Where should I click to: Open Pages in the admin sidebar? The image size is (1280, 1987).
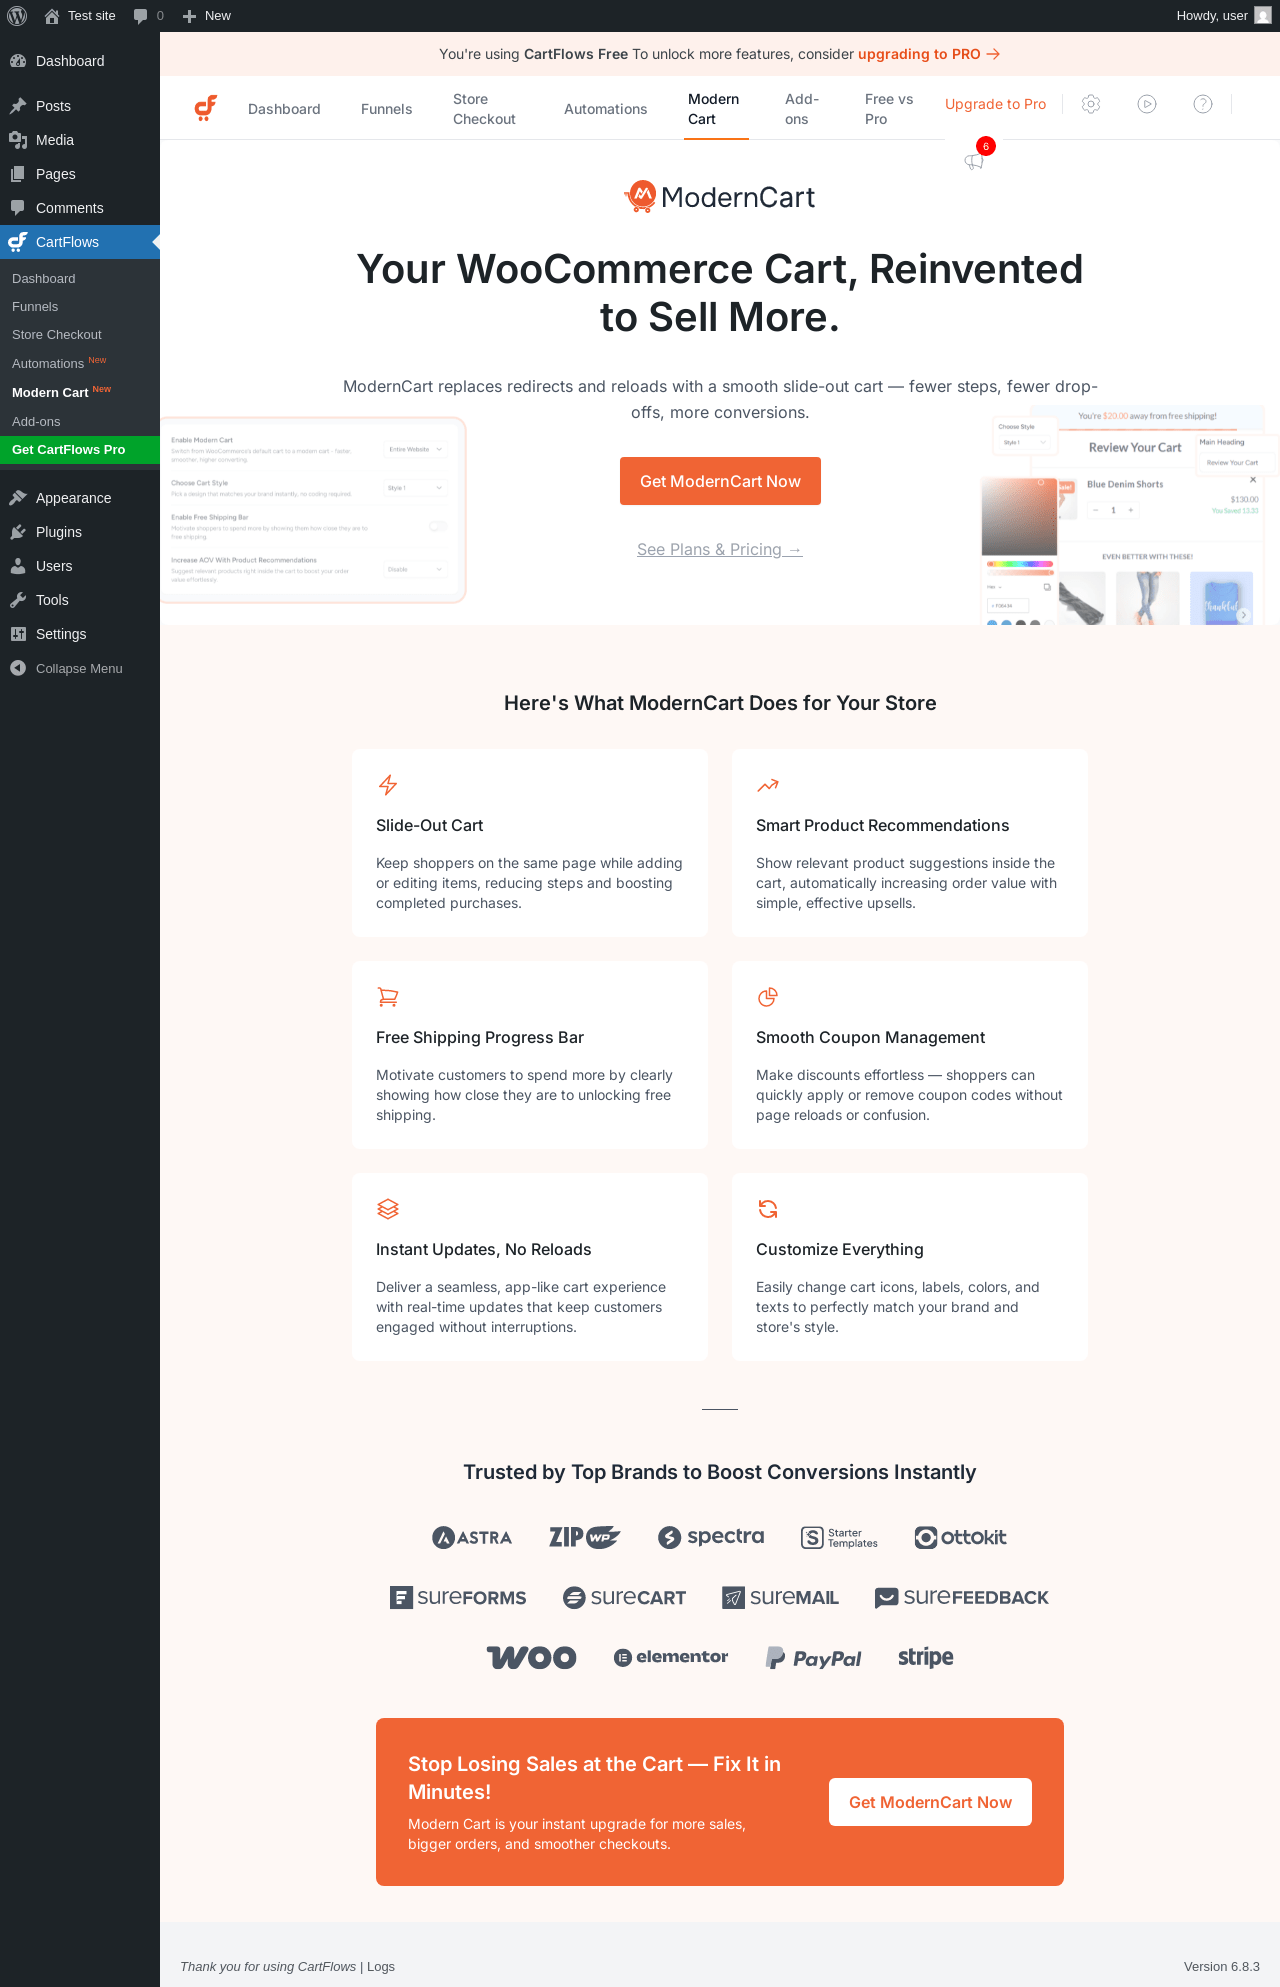coord(80,174)
